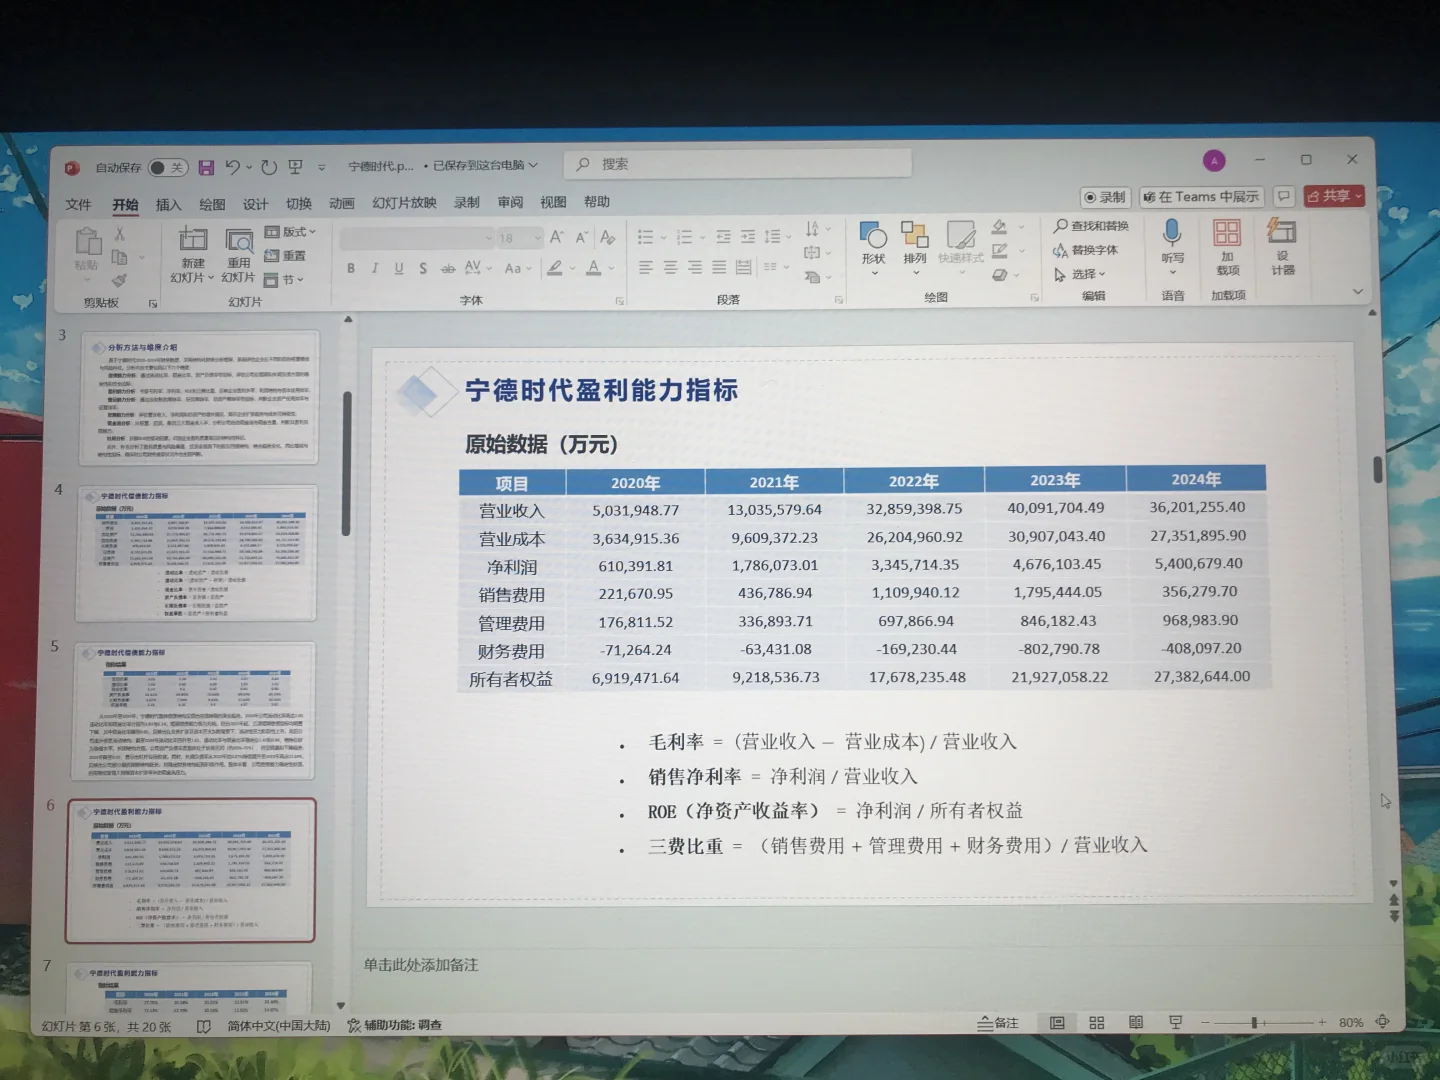Open Add-ins (加载项)

[1227, 247]
